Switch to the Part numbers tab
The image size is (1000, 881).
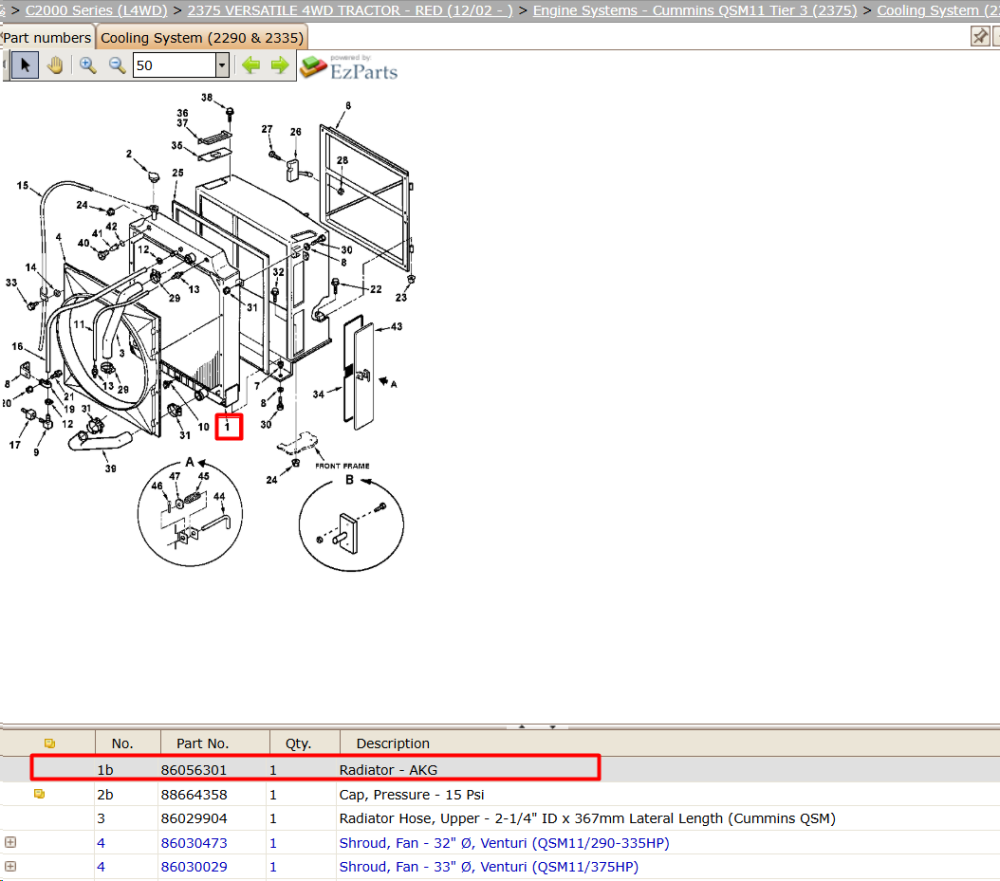click(x=47, y=38)
